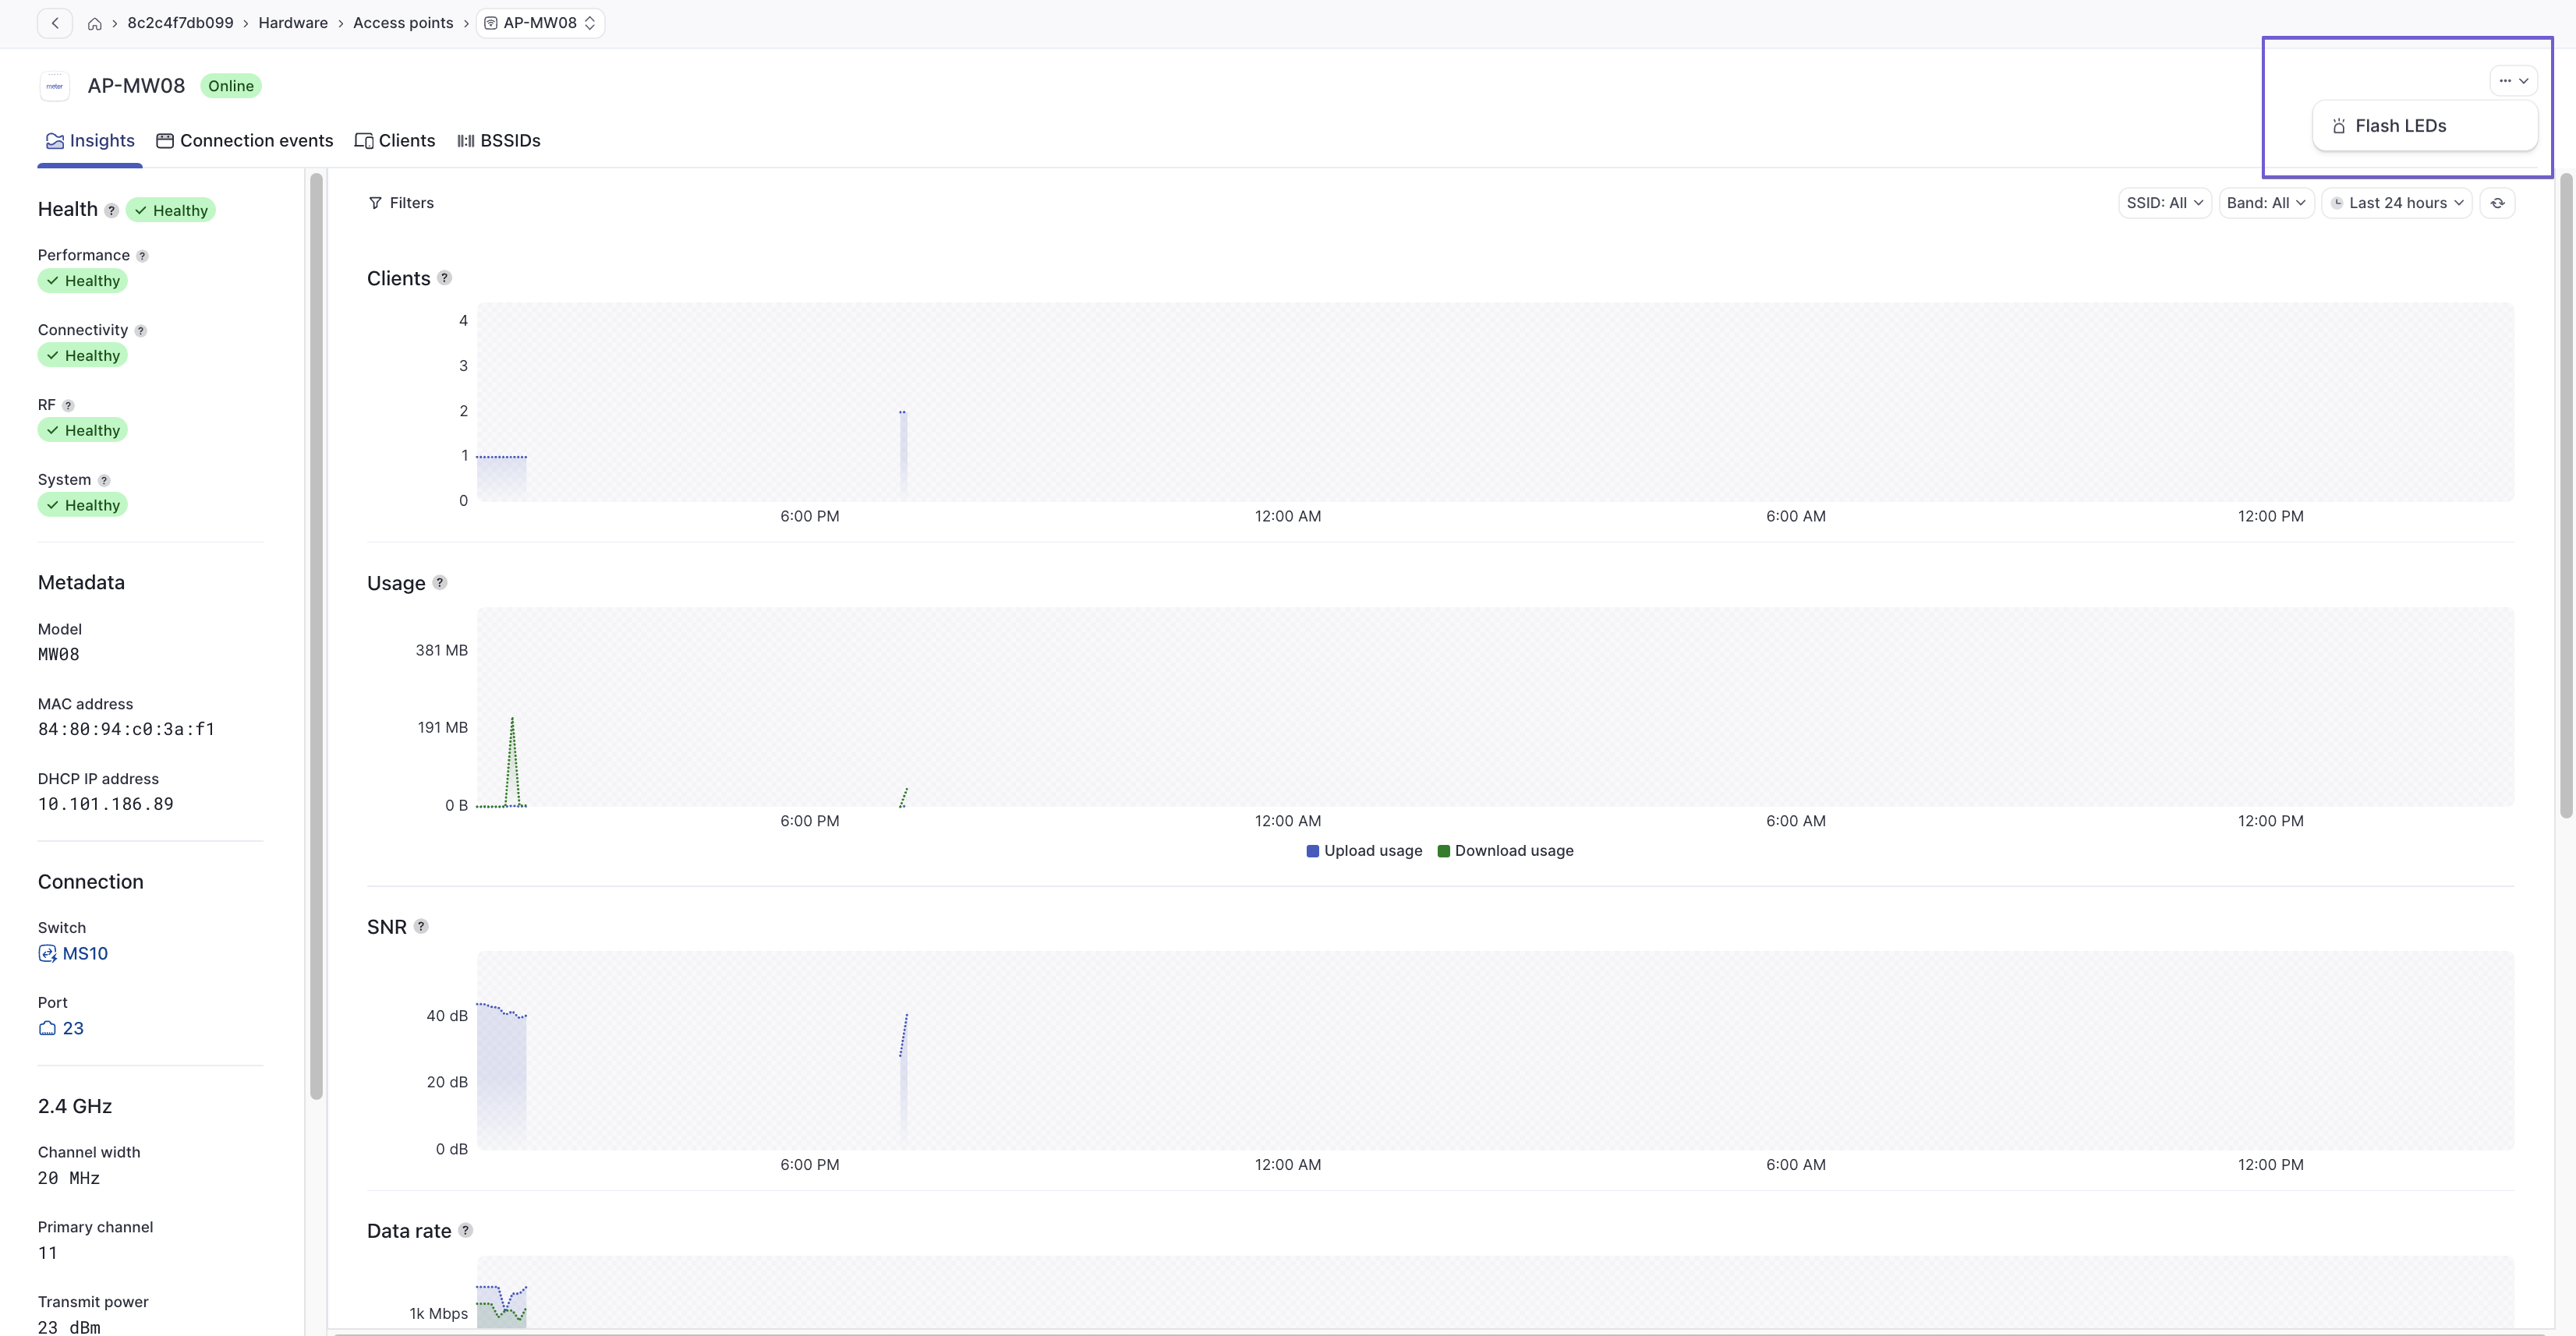Toggle the more actions ellipsis menu
Screen dimensions: 2576x1336
pyautogui.click(x=2513, y=81)
